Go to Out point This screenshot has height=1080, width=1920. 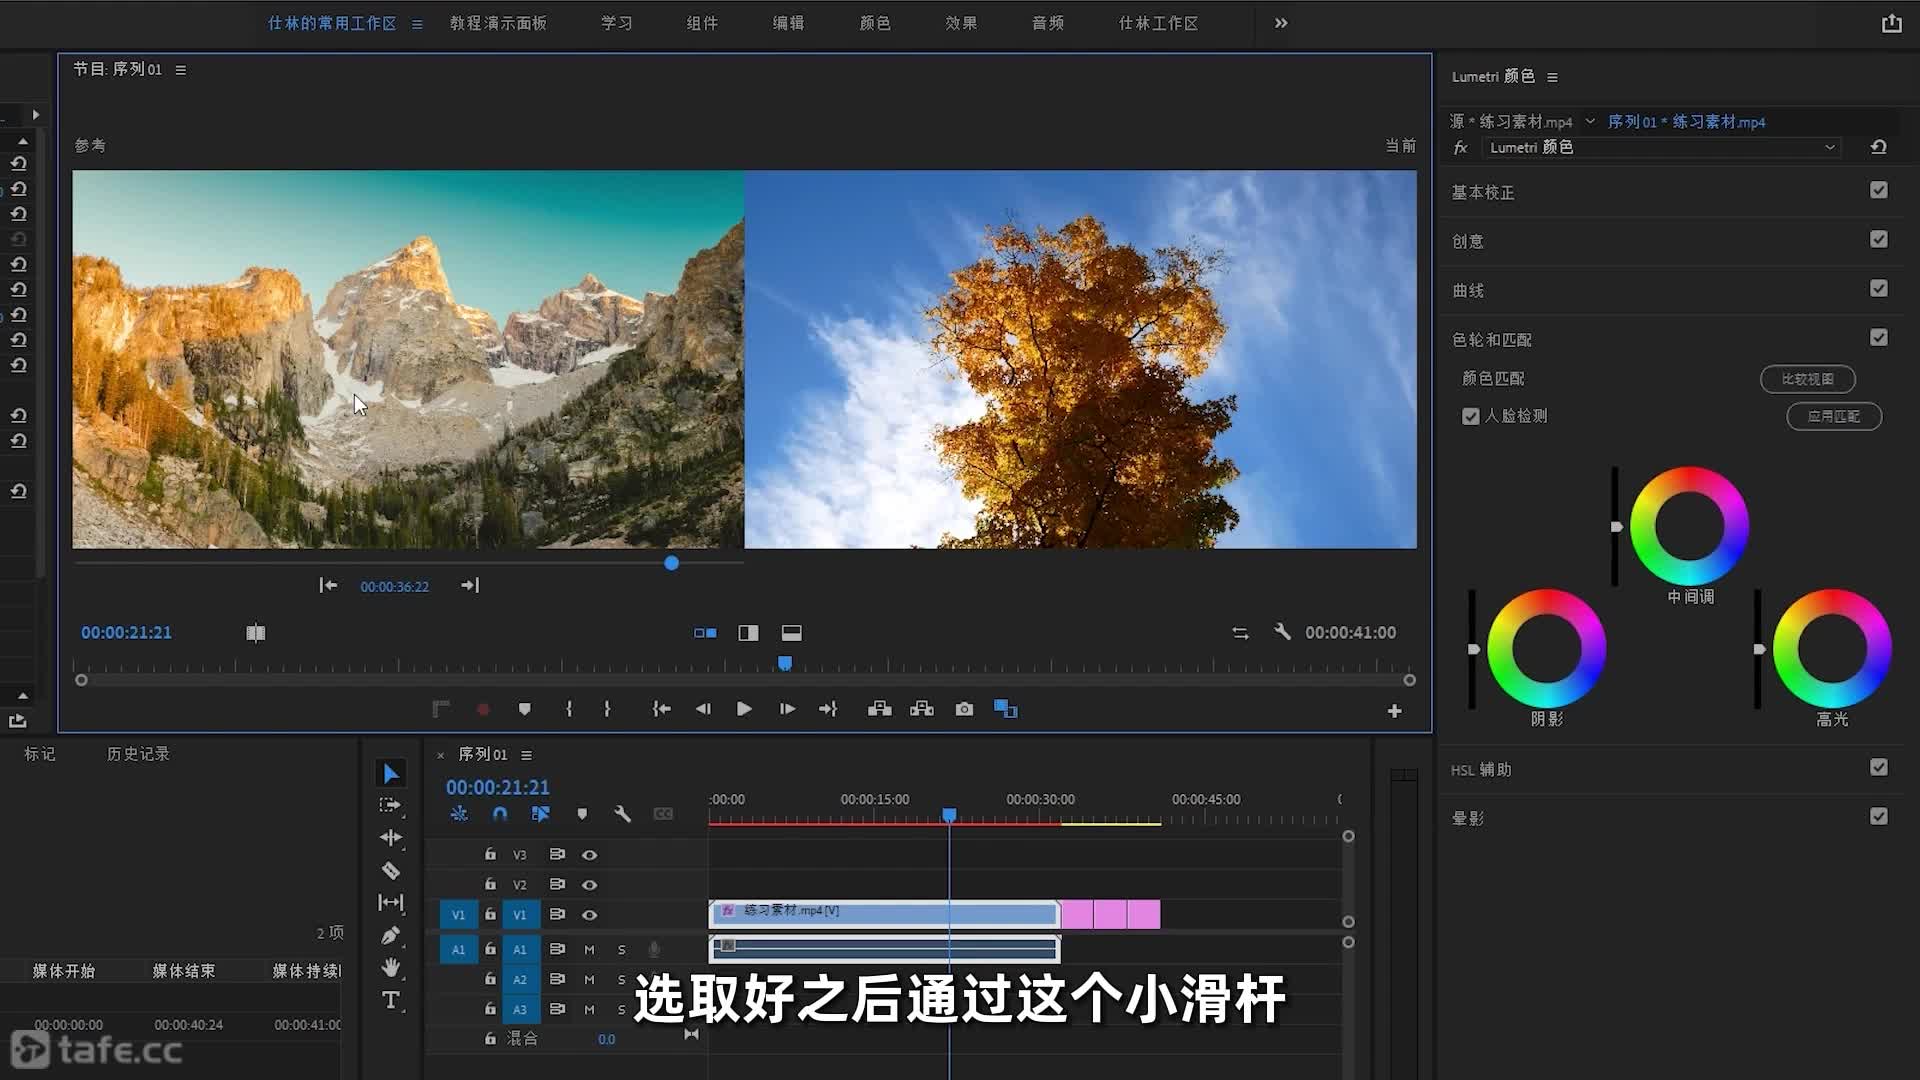[x=828, y=709]
